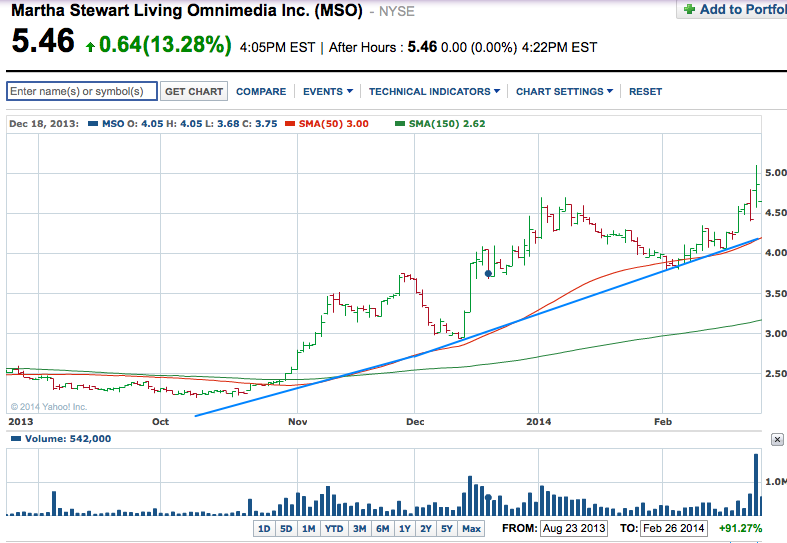Open the COMPARE option
This screenshot has width=787, height=543.
pyautogui.click(x=261, y=92)
